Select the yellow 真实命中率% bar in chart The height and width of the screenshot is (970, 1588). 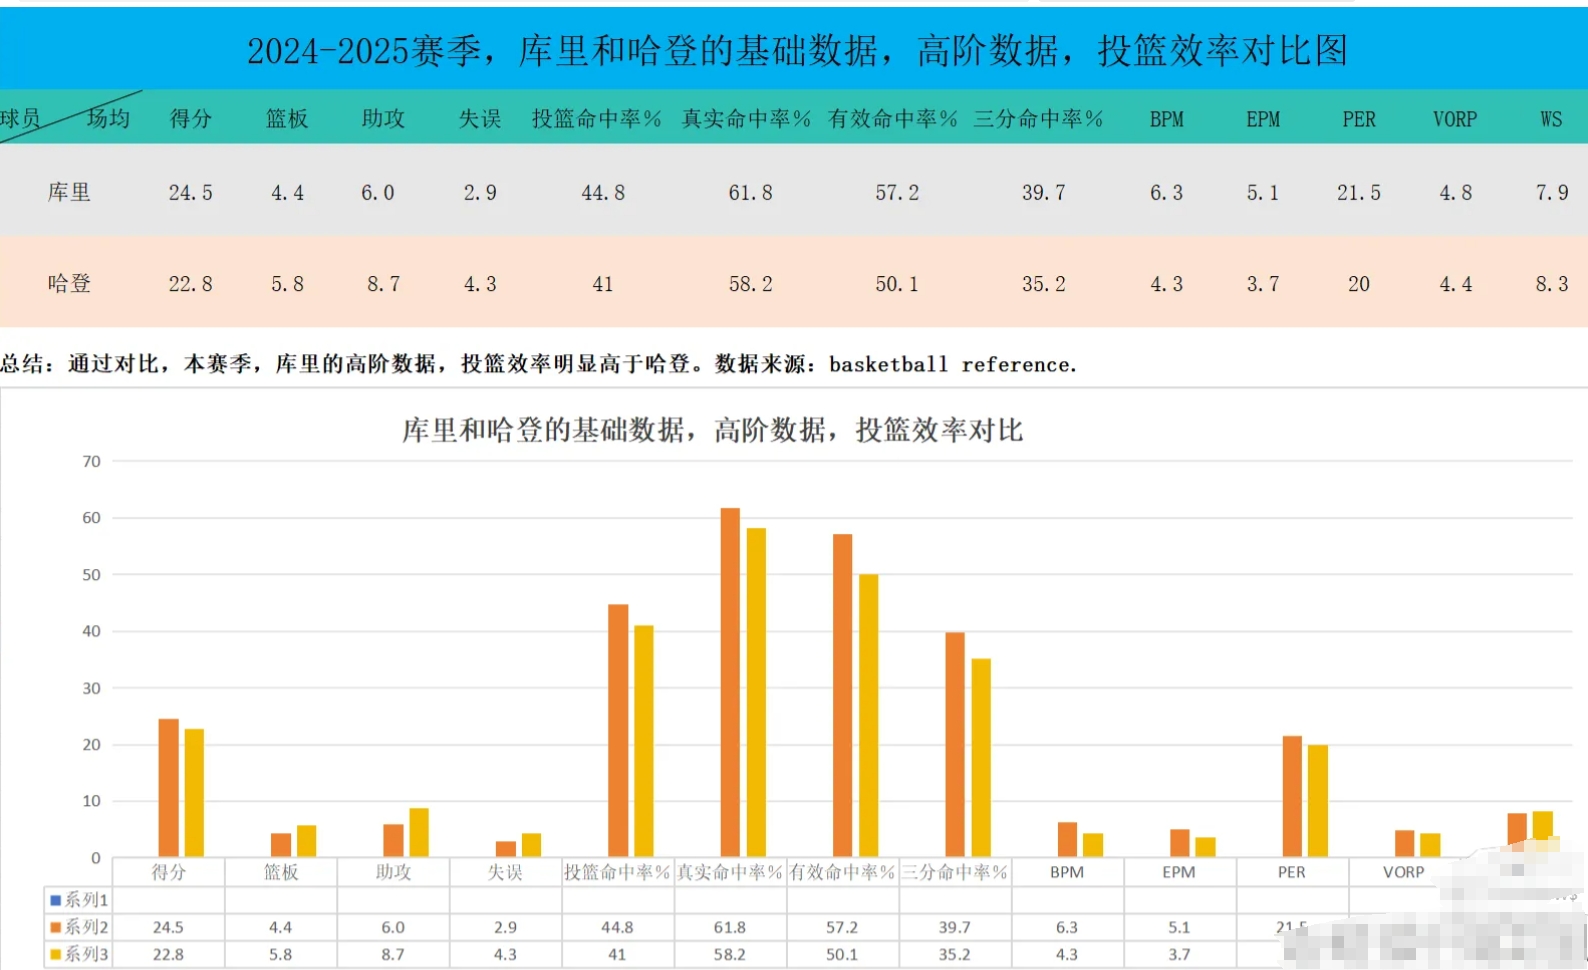pos(756,692)
